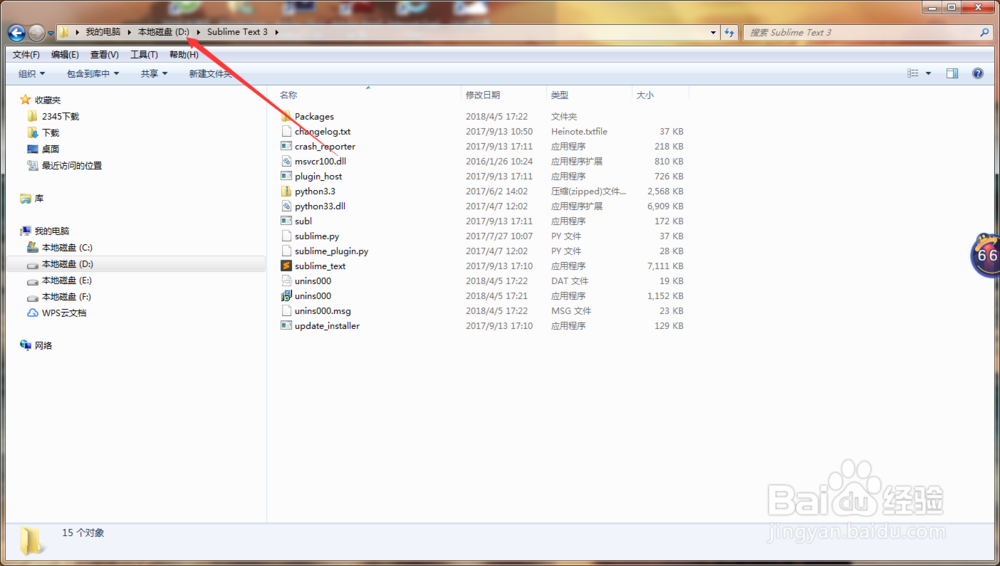This screenshot has width=1000, height=566.
Task: Select 本地磁盘 (E:) in navigation pane
Action: click(x=66, y=280)
